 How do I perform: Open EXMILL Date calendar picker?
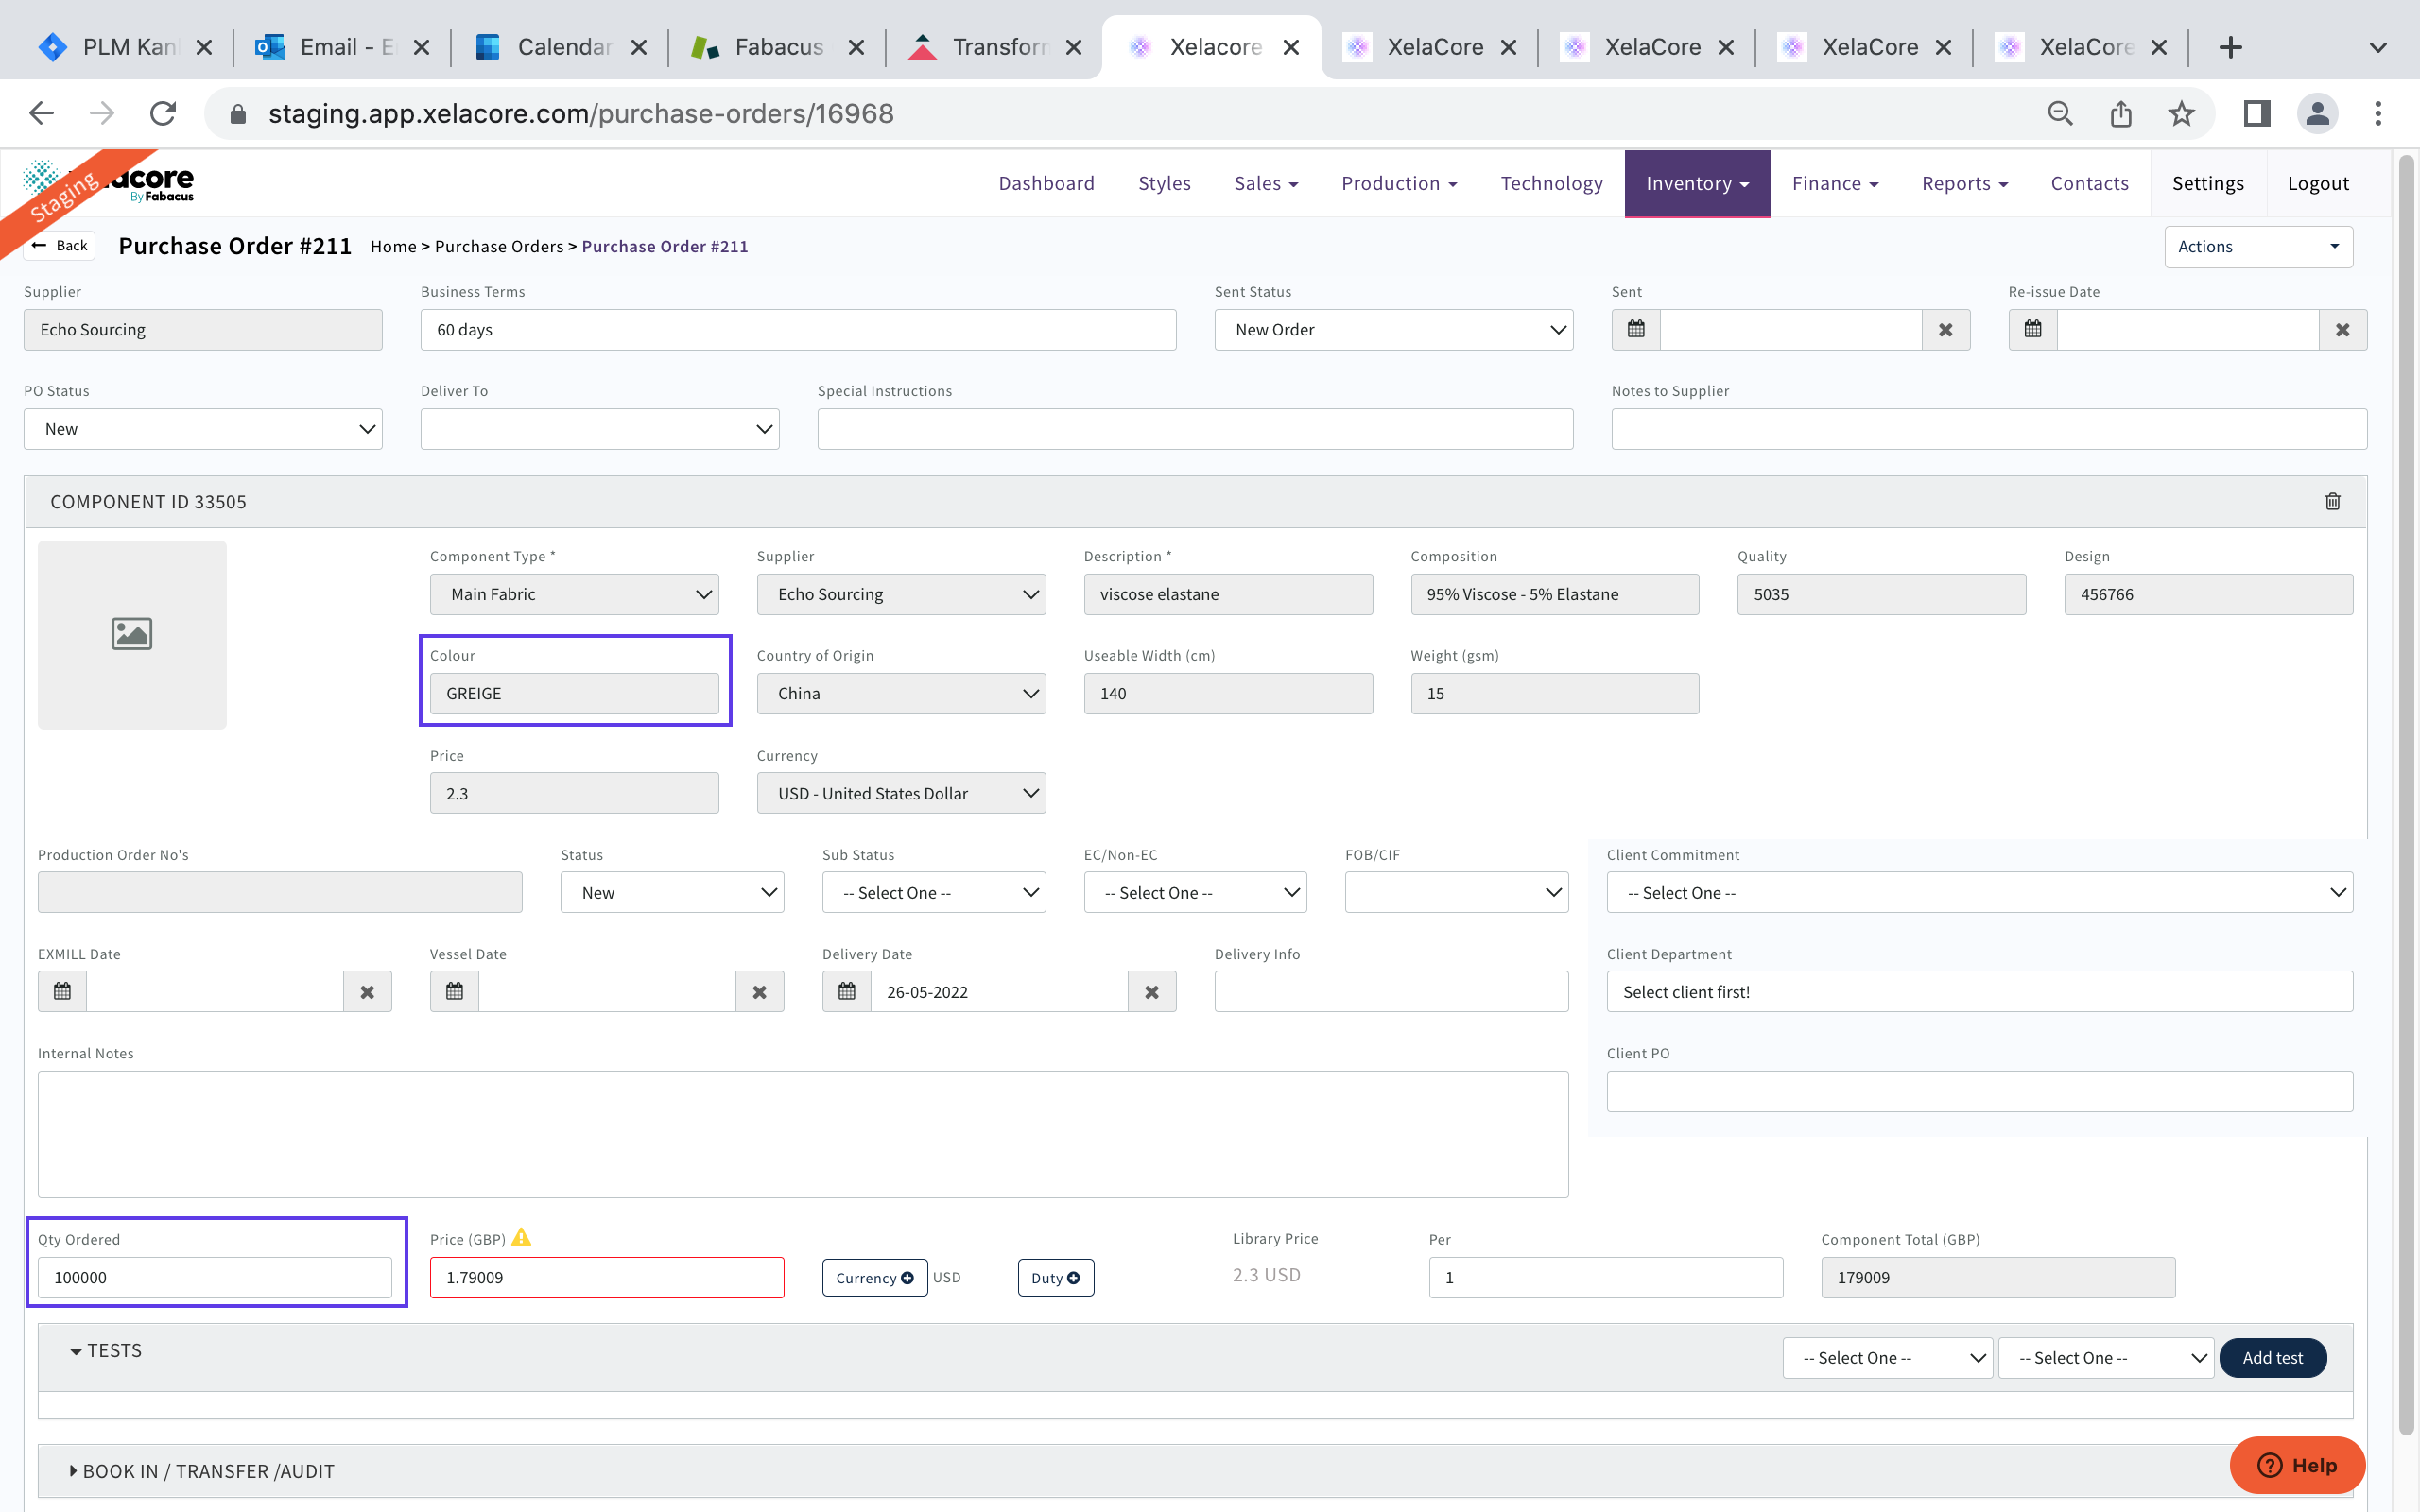click(x=62, y=992)
